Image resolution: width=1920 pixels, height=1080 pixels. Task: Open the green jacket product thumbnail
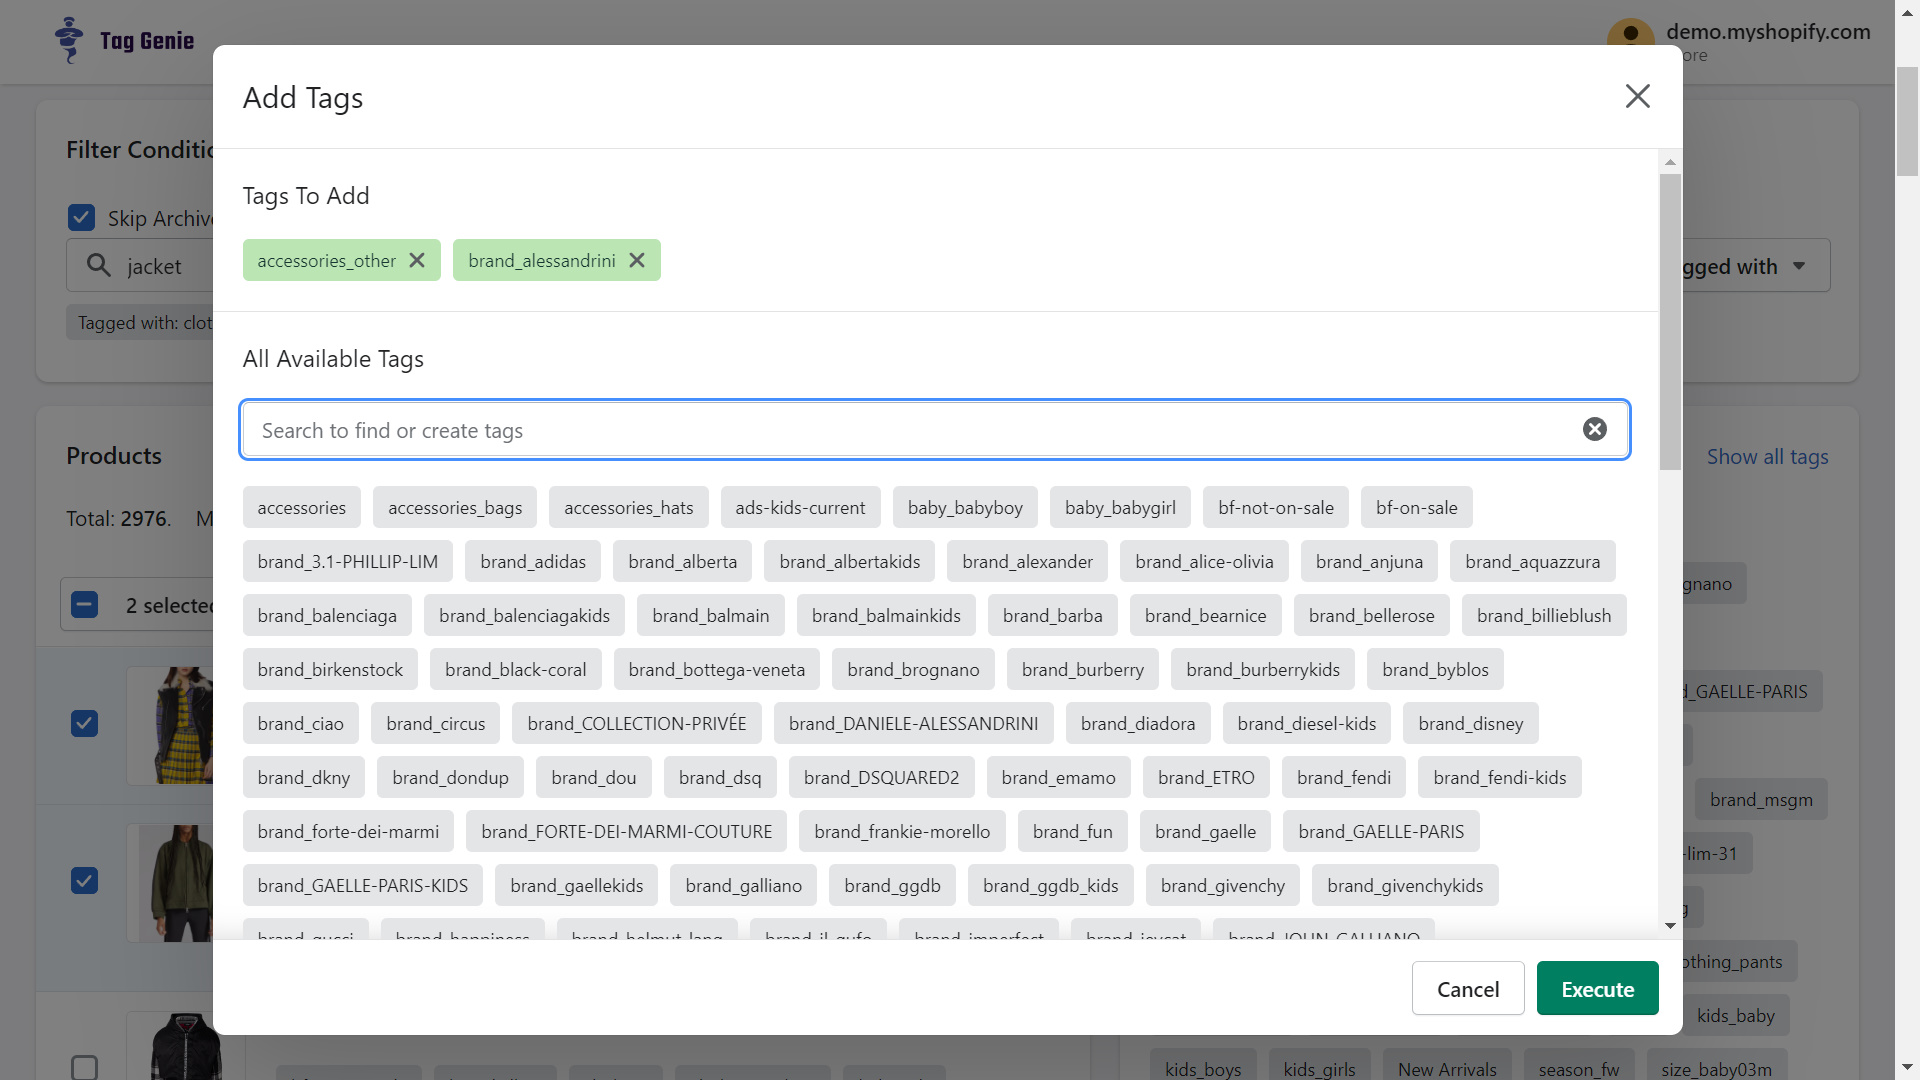(170, 883)
